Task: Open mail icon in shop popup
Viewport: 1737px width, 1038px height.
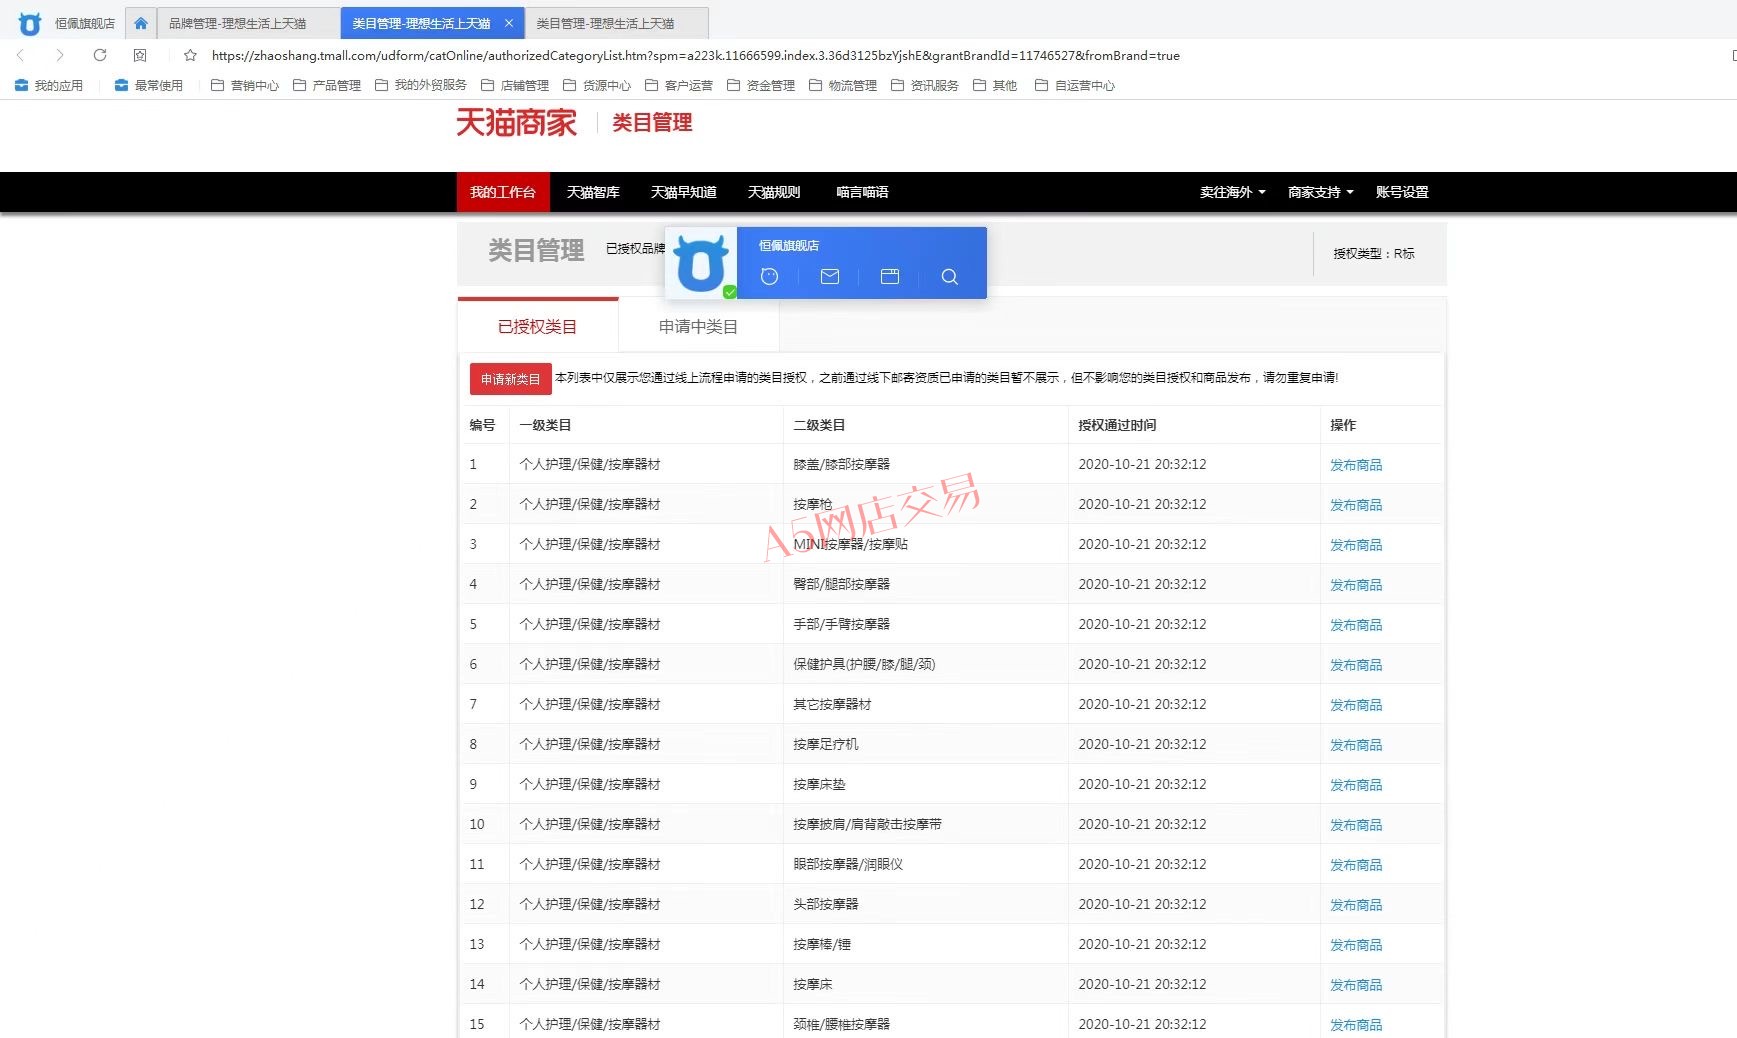Action: click(x=830, y=277)
